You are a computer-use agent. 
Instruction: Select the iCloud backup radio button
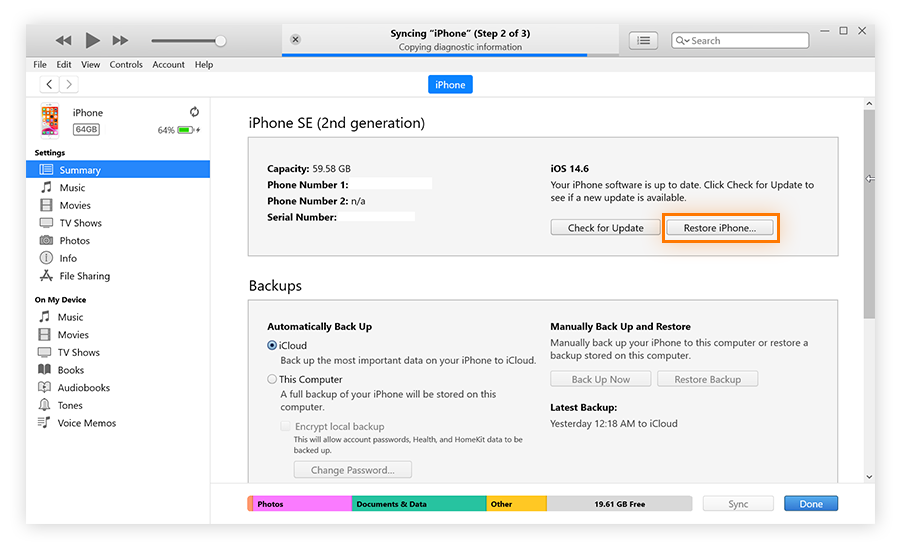coord(272,345)
